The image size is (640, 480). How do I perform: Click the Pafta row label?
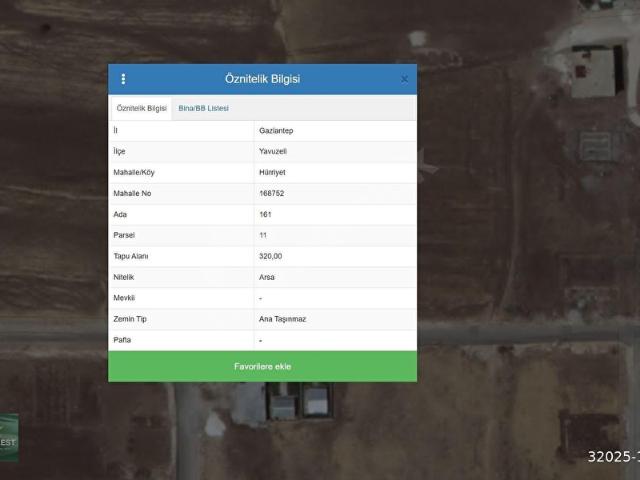pyautogui.click(x=122, y=340)
